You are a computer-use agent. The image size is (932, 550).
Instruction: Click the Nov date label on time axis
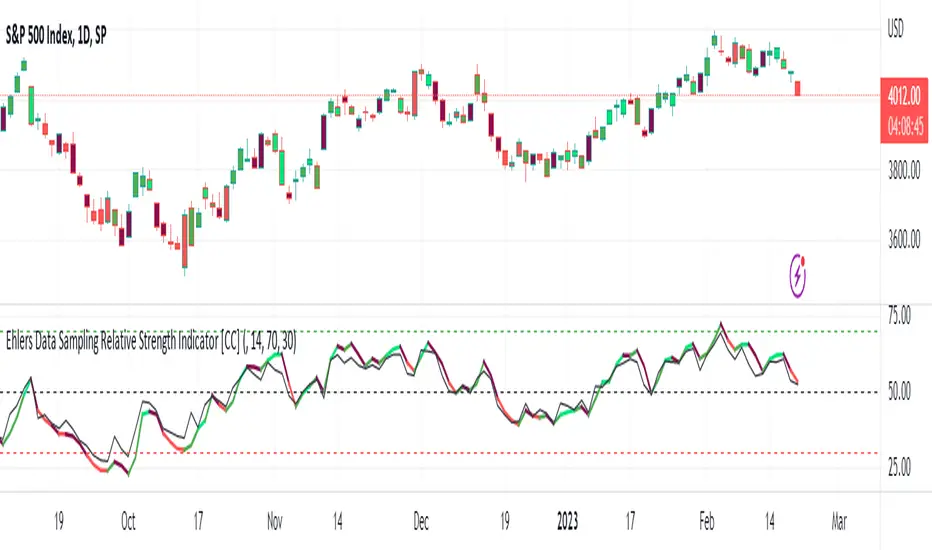pos(274,521)
